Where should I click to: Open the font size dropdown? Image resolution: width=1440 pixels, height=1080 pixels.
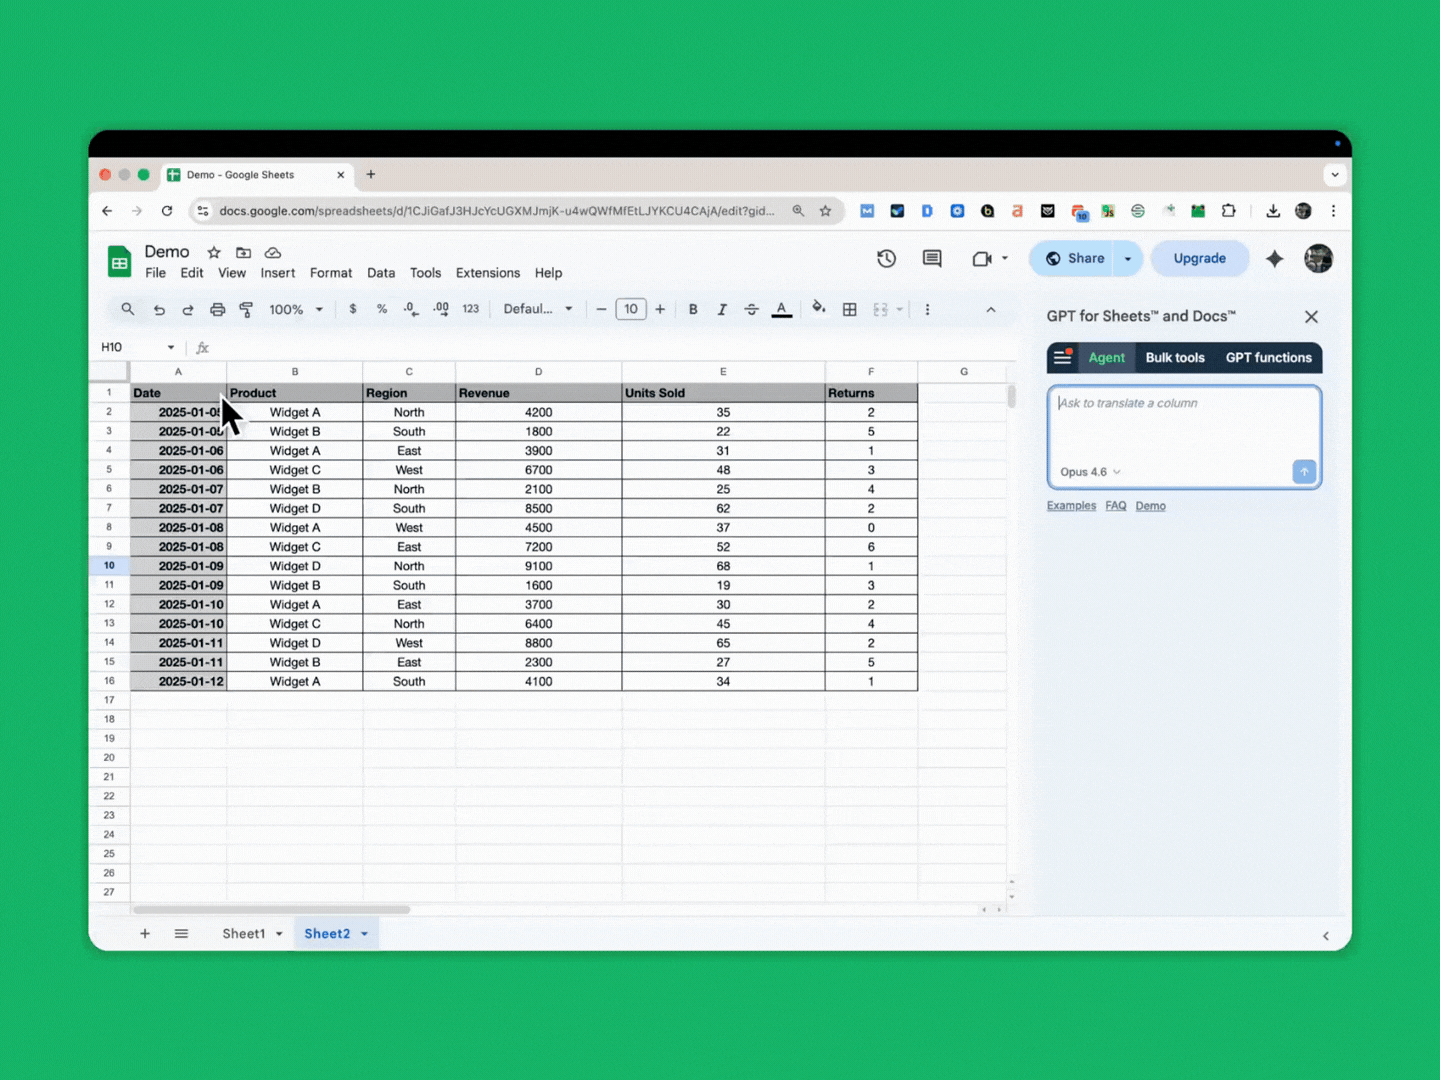pyautogui.click(x=631, y=309)
